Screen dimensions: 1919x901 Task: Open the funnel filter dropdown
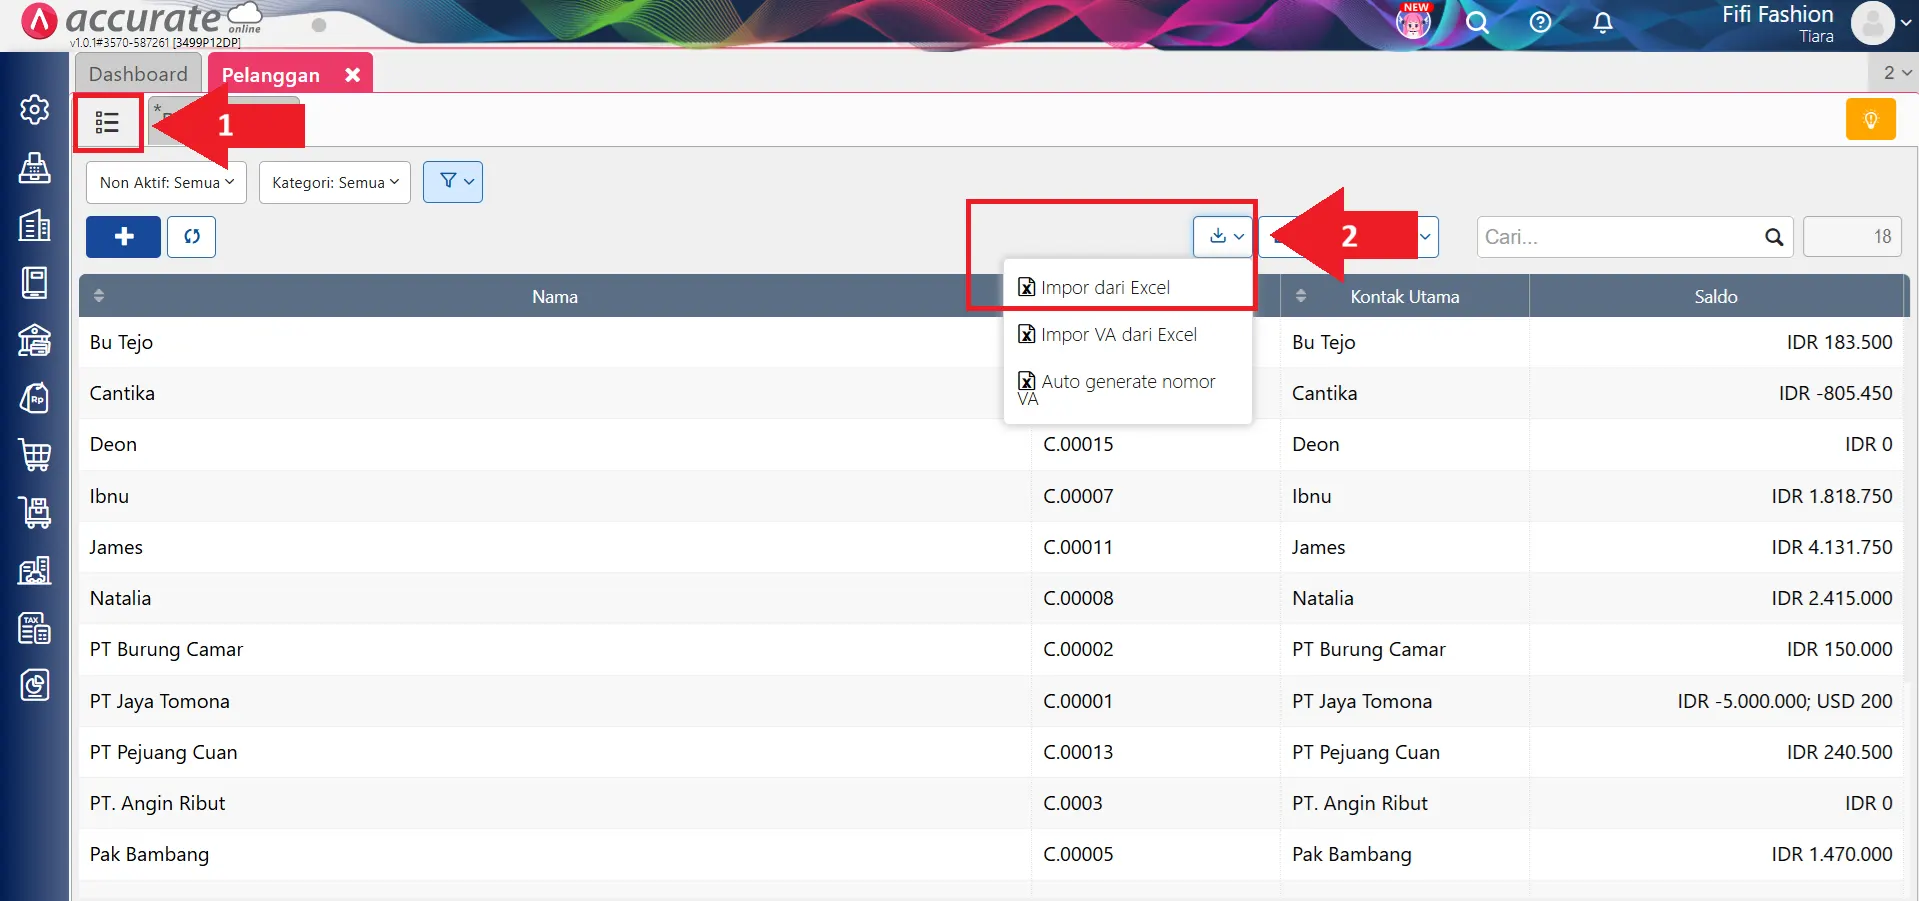point(453,182)
